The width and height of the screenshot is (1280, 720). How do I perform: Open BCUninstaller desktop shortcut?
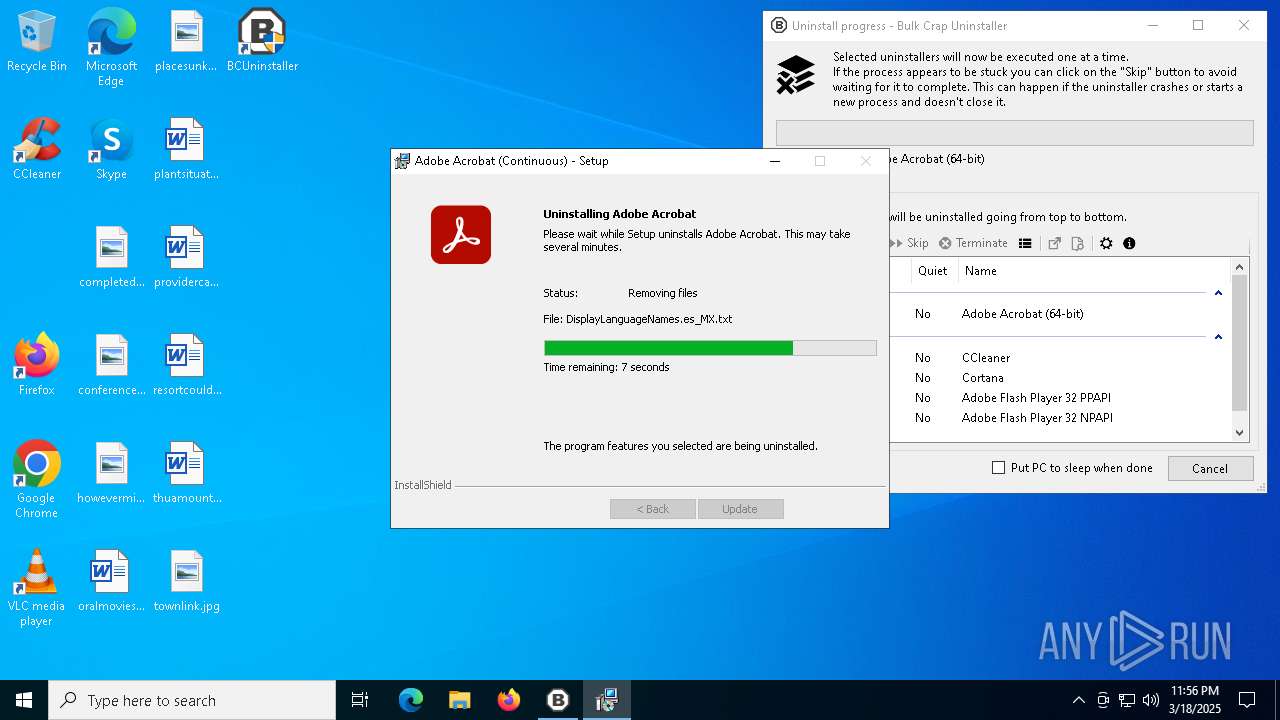[262, 42]
